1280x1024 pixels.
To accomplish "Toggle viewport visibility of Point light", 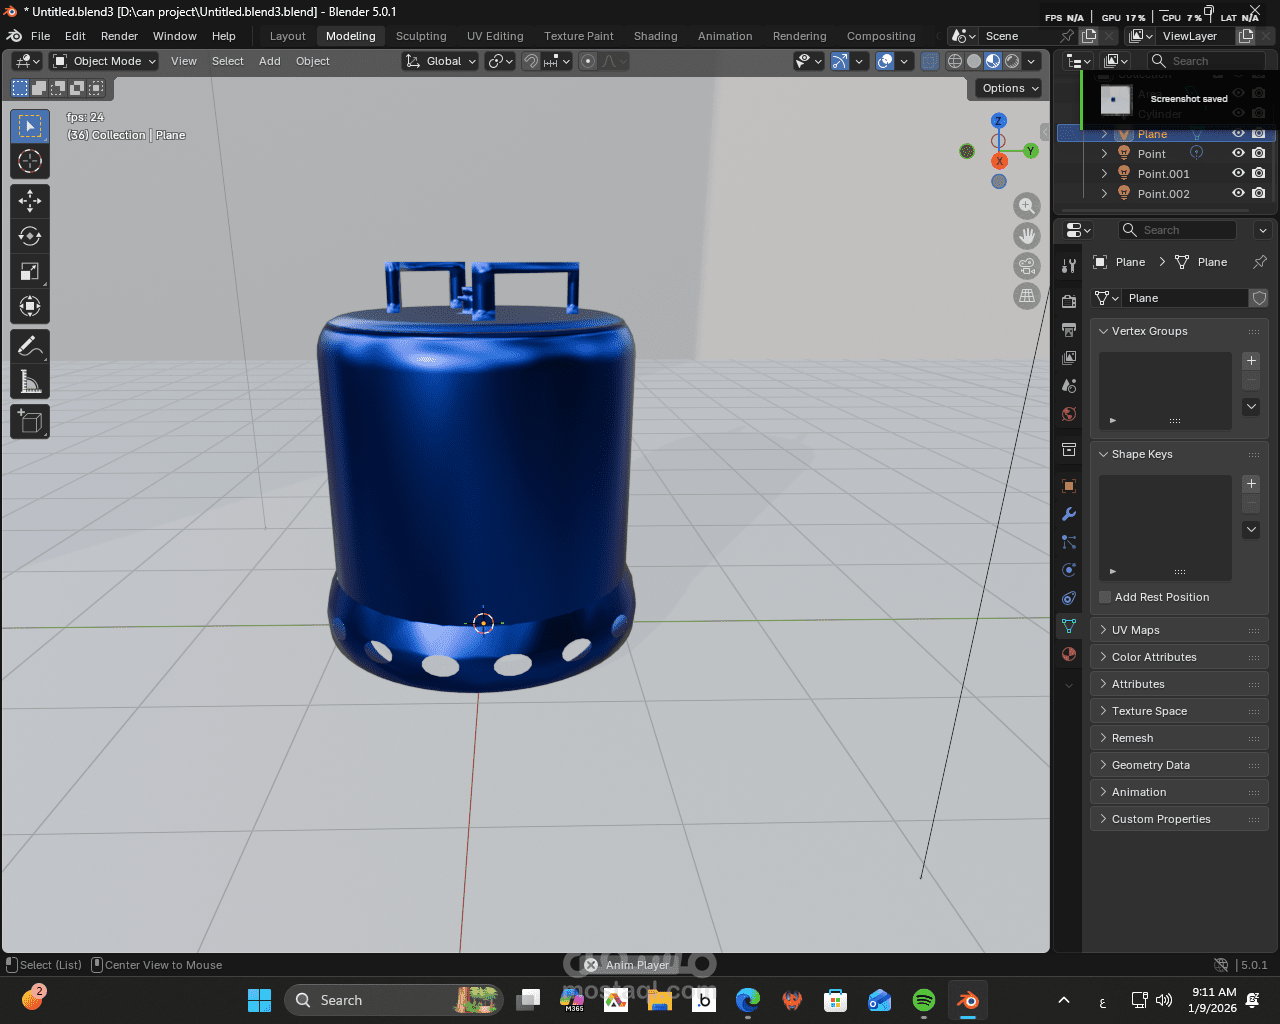I will (x=1238, y=153).
